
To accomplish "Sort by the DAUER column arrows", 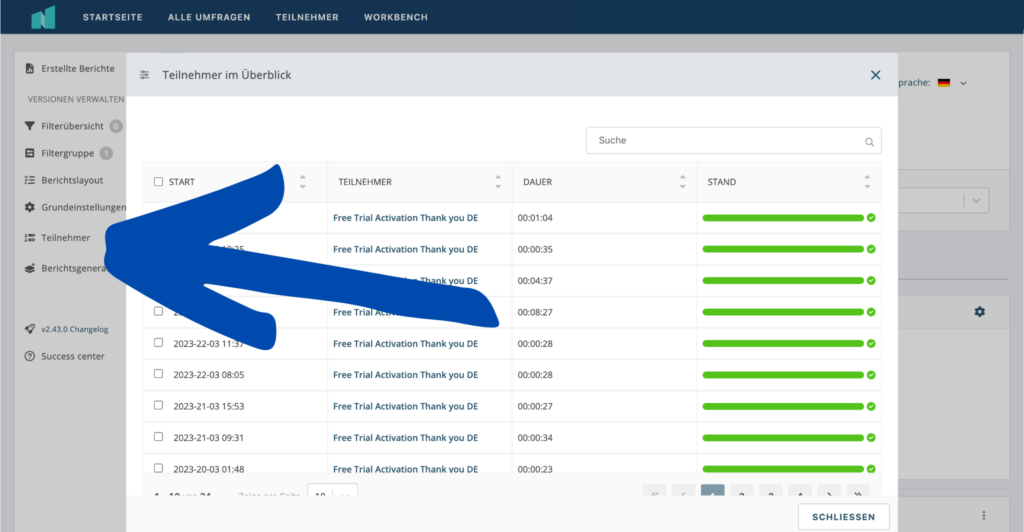I will (683, 182).
